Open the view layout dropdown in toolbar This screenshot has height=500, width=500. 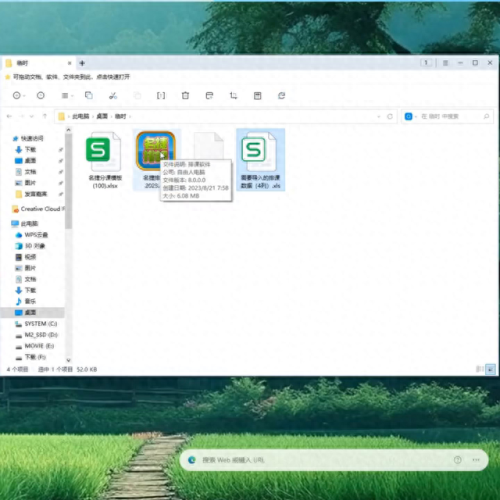[x=67, y=96]
